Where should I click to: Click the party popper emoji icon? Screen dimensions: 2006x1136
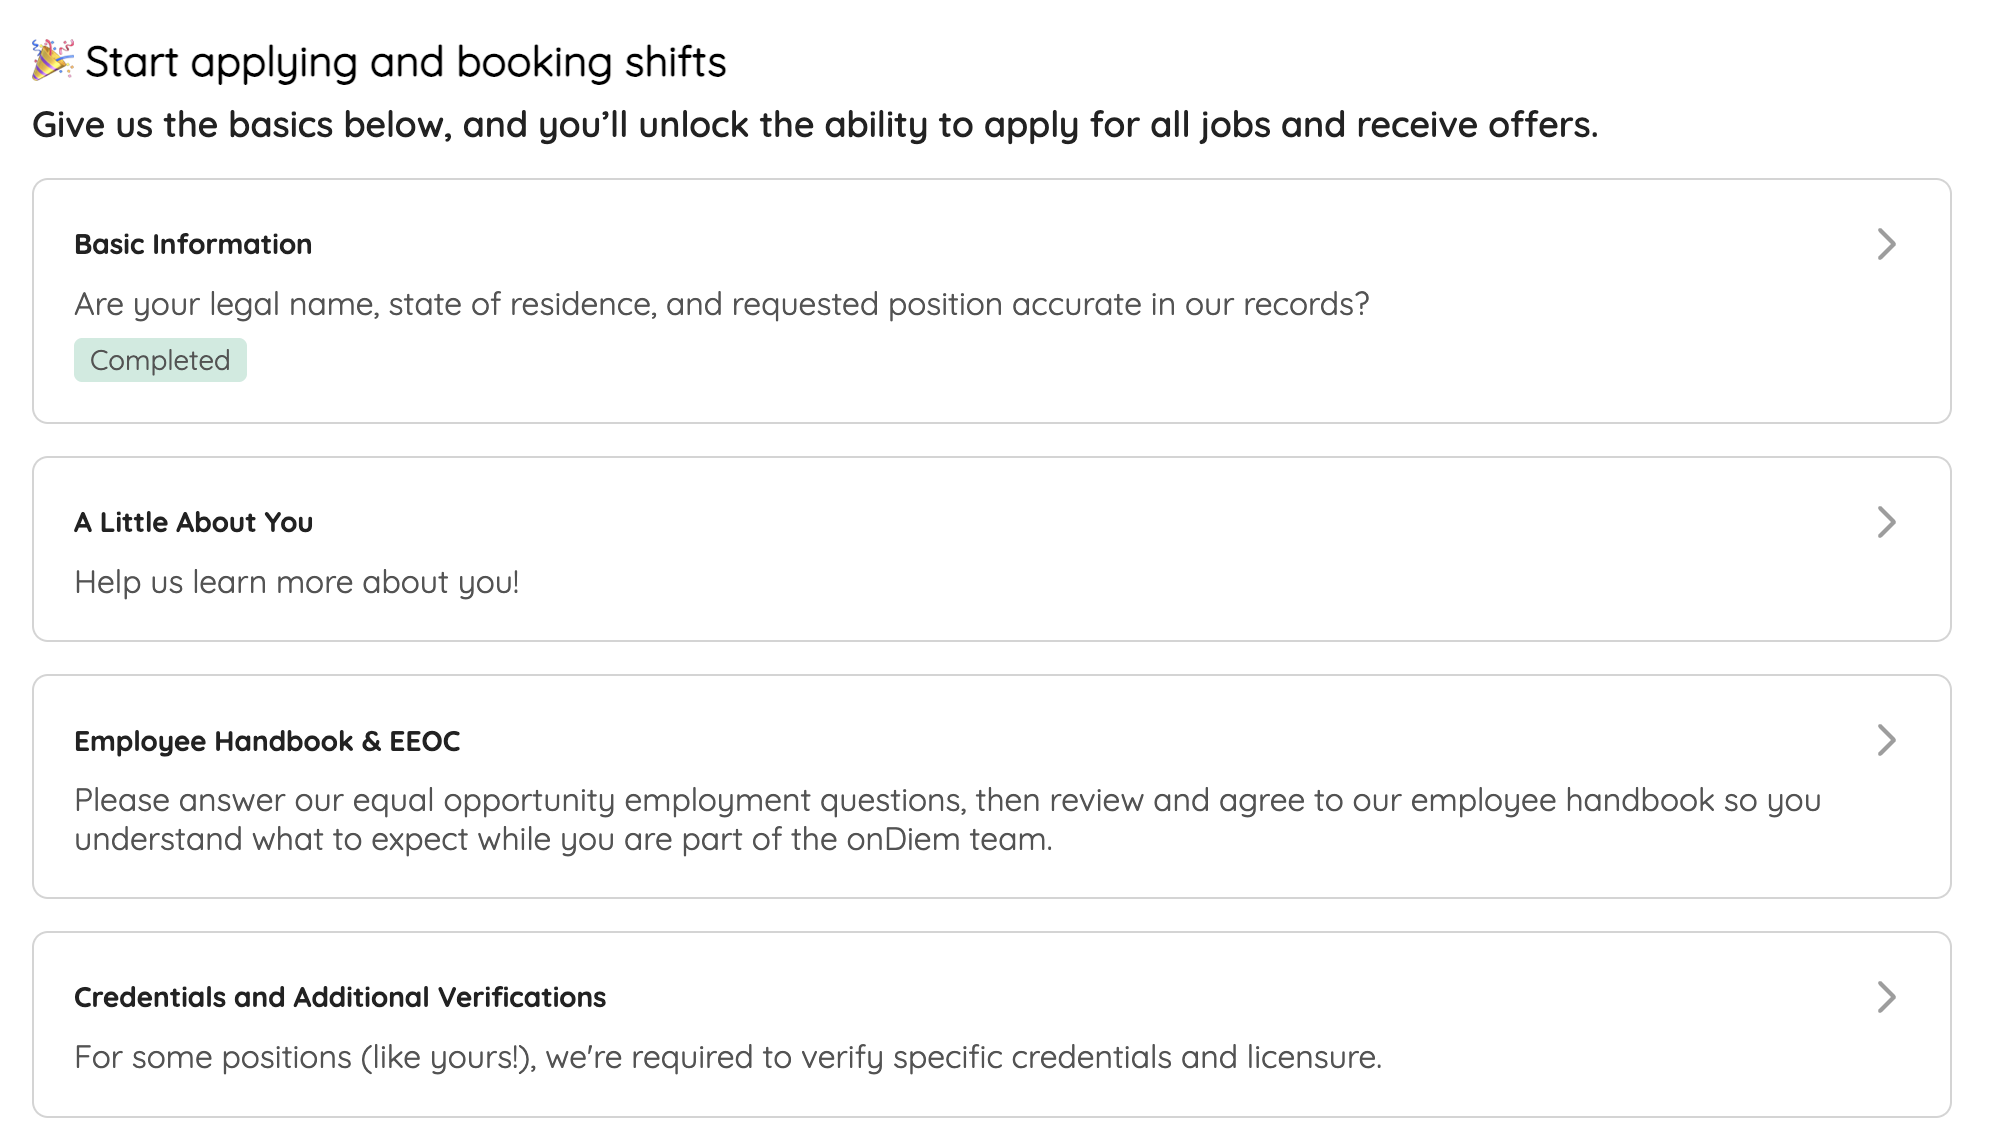(x=53, y=60)
